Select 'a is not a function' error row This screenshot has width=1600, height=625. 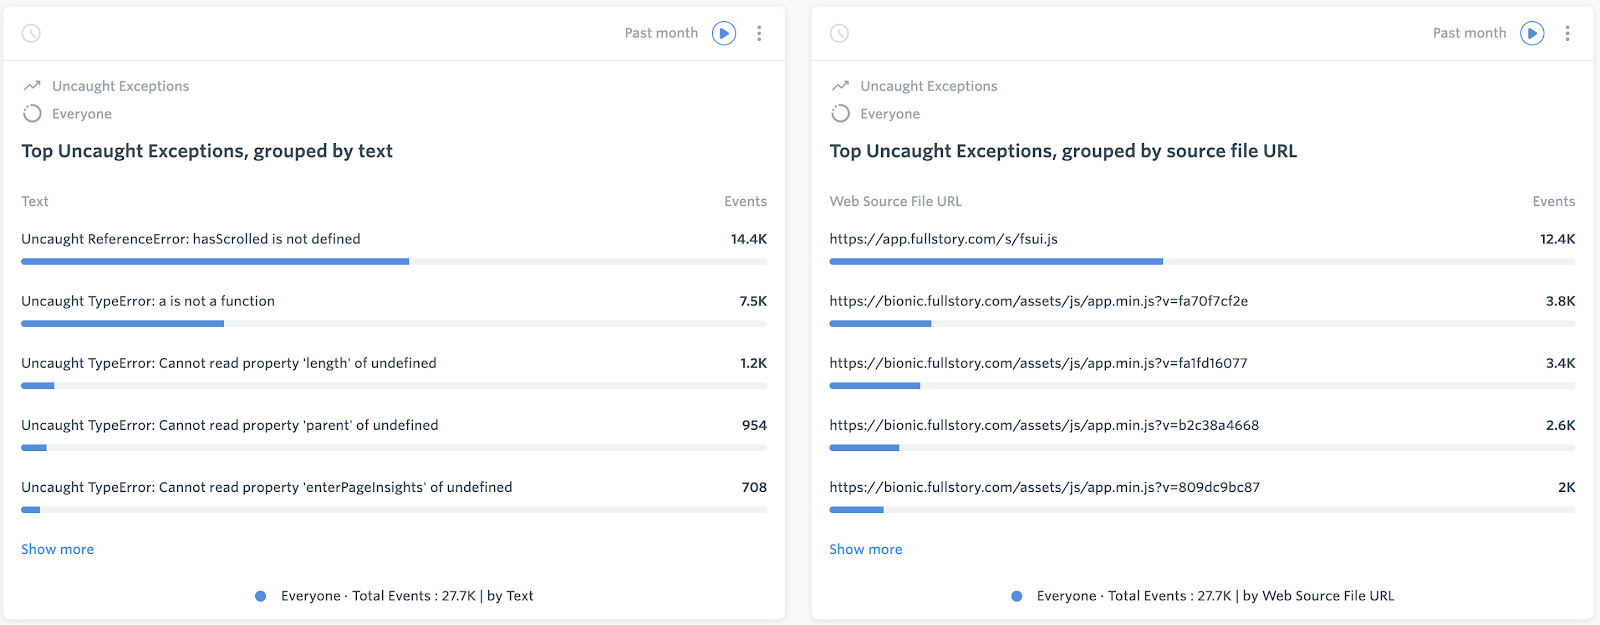coord(148,301)
